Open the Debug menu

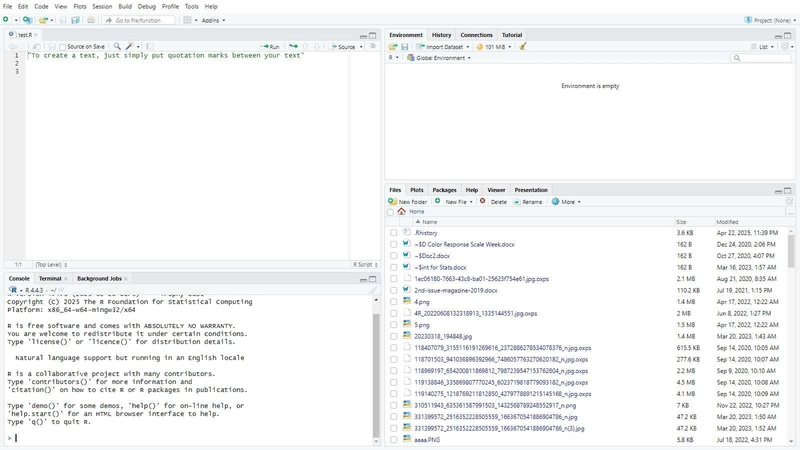146,7
